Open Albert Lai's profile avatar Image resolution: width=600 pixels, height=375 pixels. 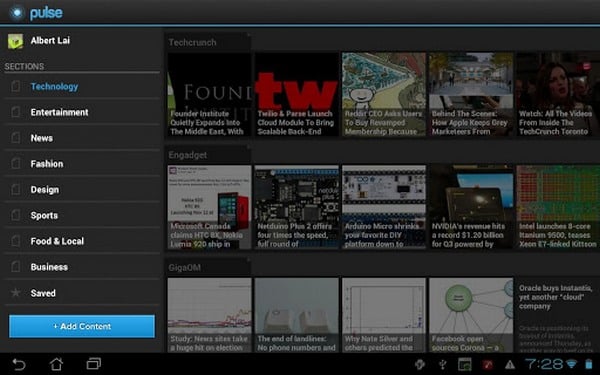pos(15,41)
